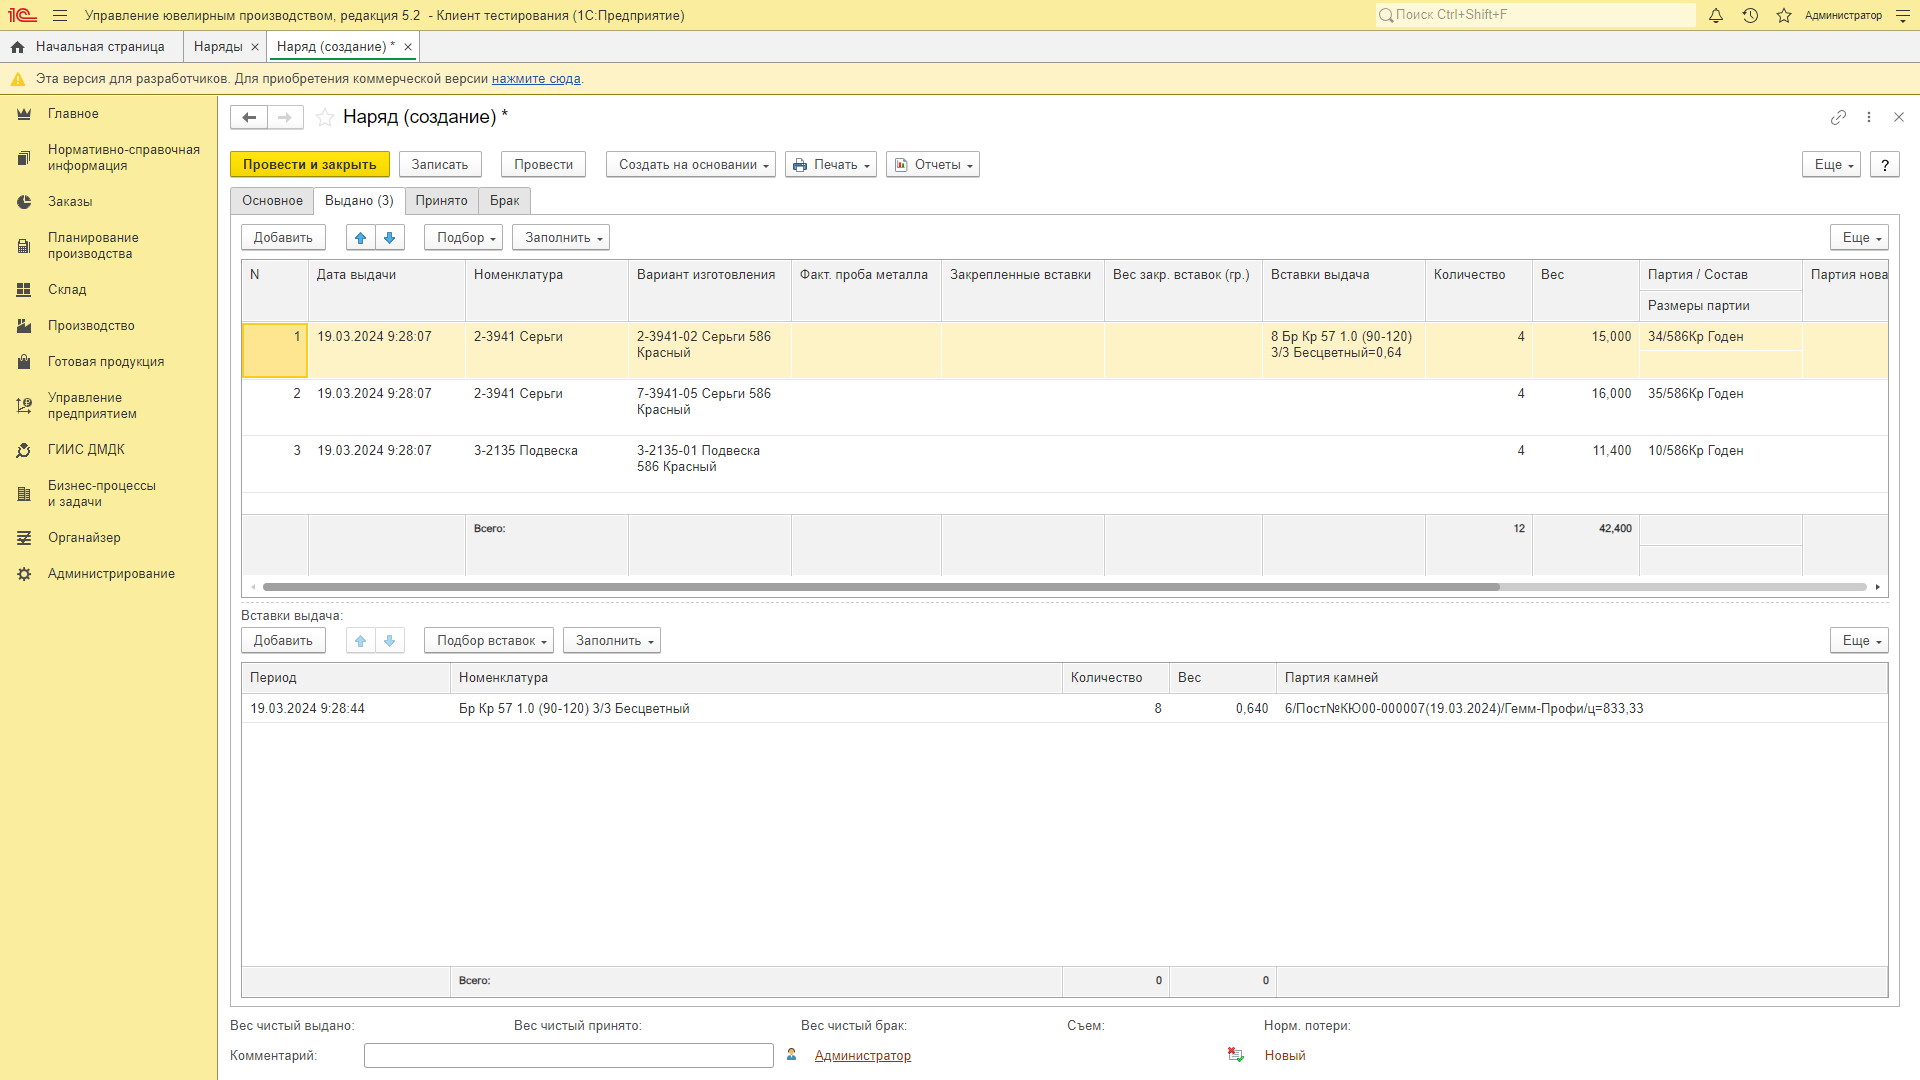Expand Подбор вставок dropdown
The height and width of the screenshot is (1080, 1920).
coord(489,641)
